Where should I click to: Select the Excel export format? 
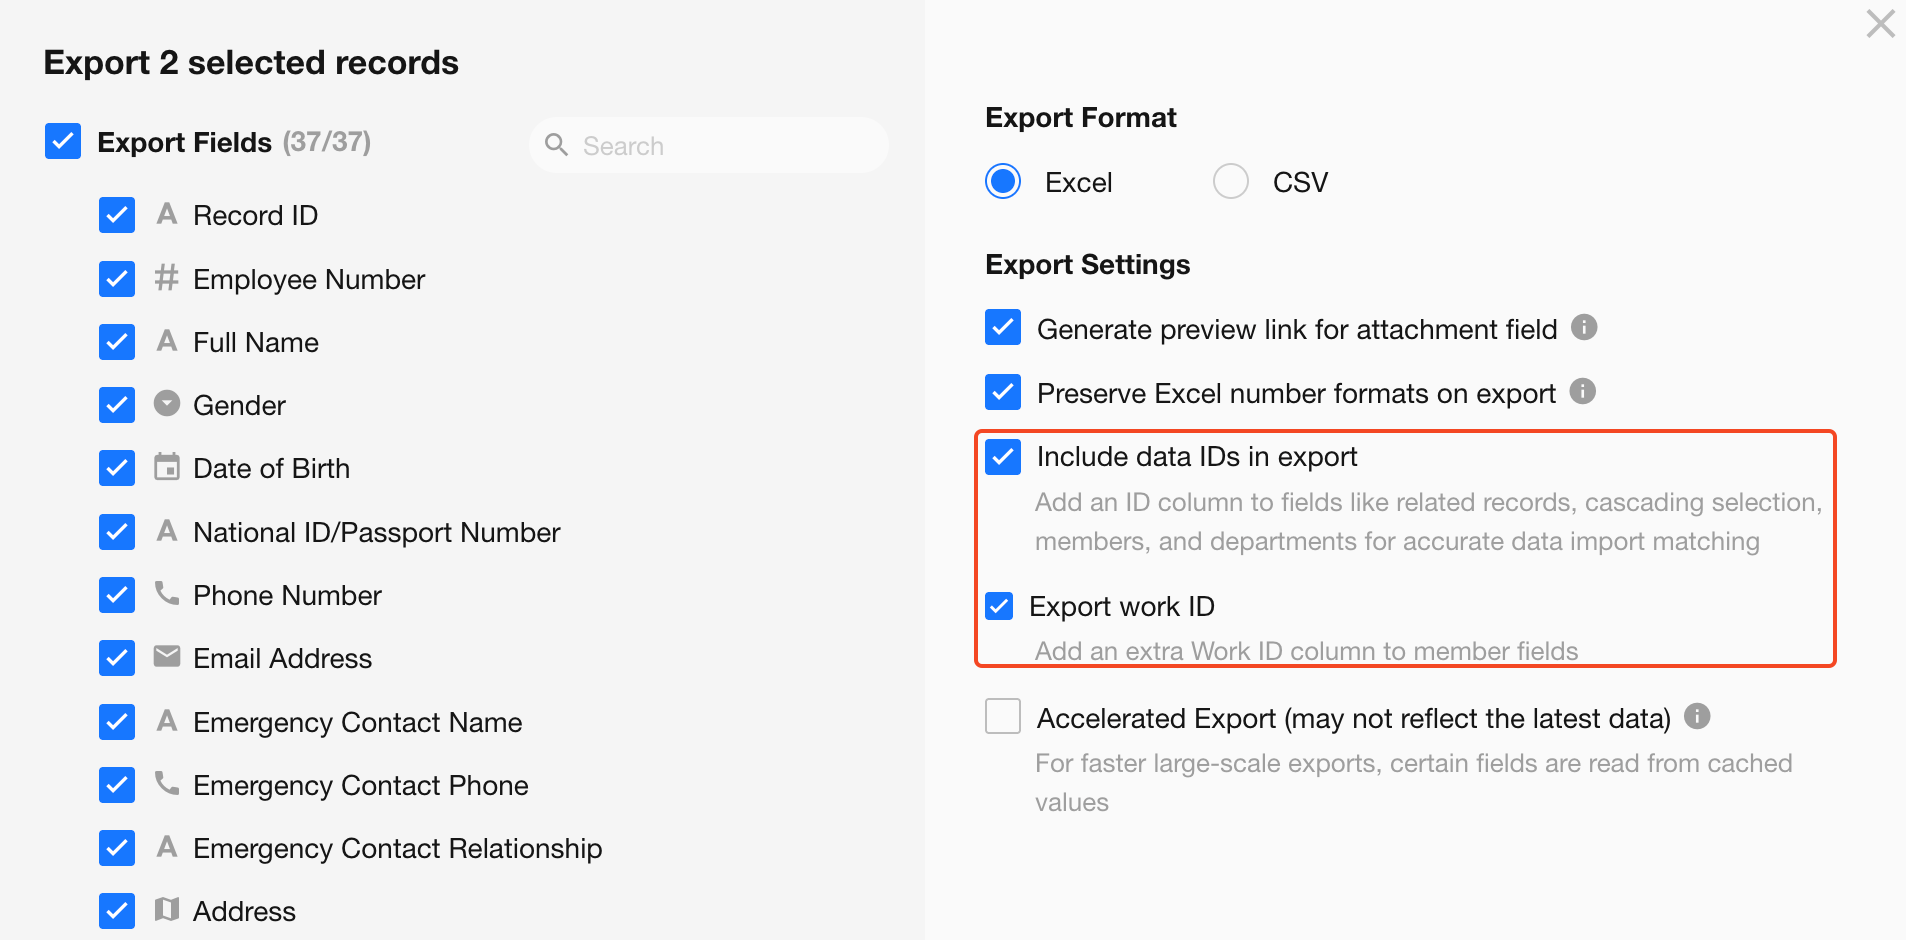(1003, 182)
